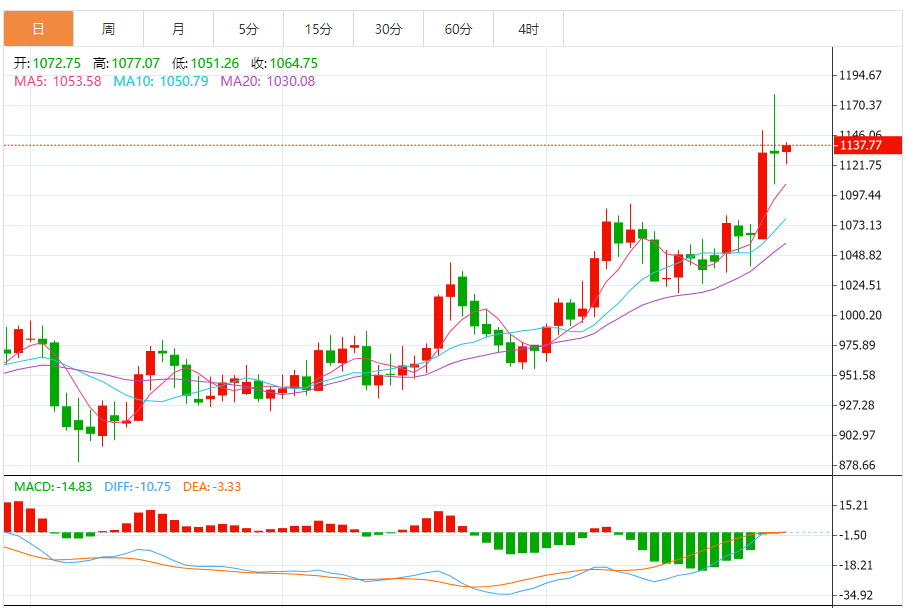Click the MACD: -14.83 label

tap(53, 487)
